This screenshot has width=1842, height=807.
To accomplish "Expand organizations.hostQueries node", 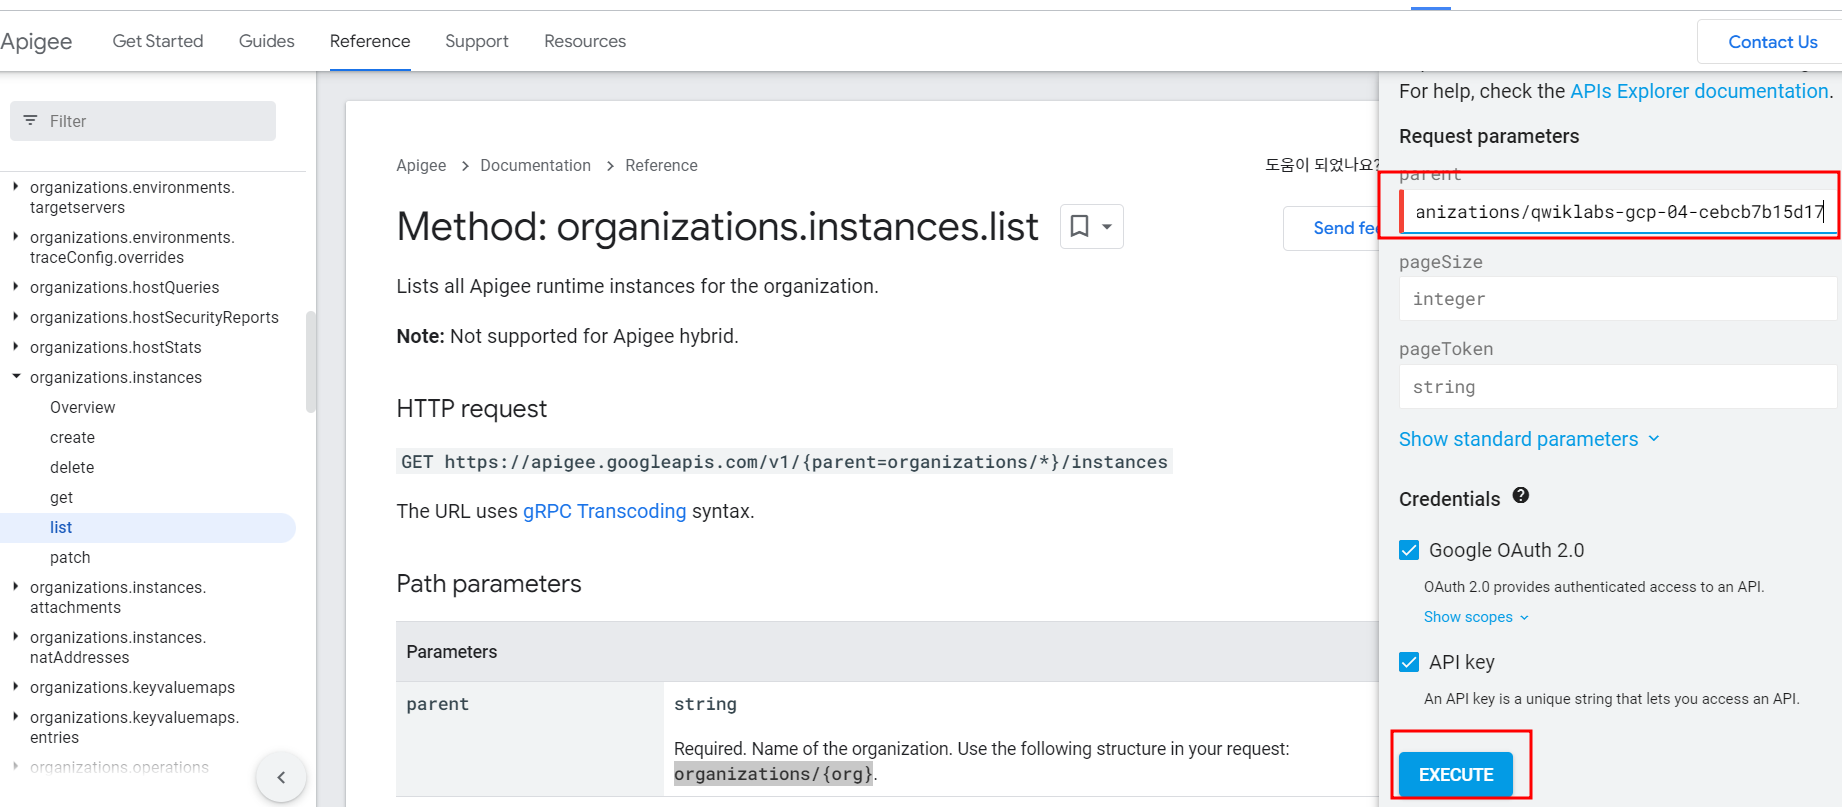I will 15,286.
